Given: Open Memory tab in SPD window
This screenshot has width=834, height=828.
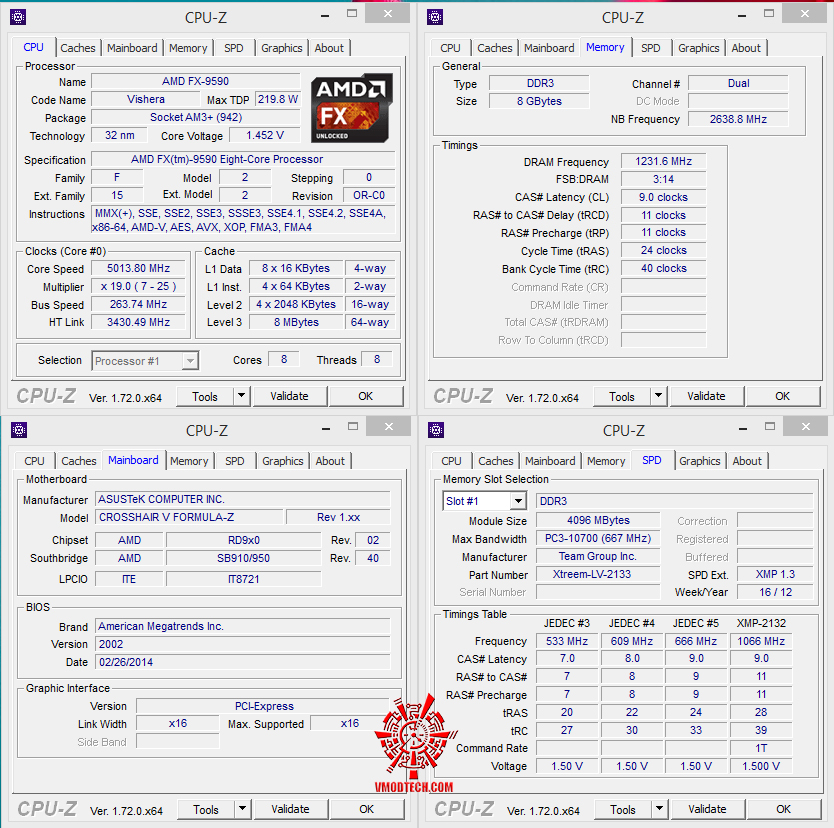Looking at the screenshot, I should (x=606, y=461).
